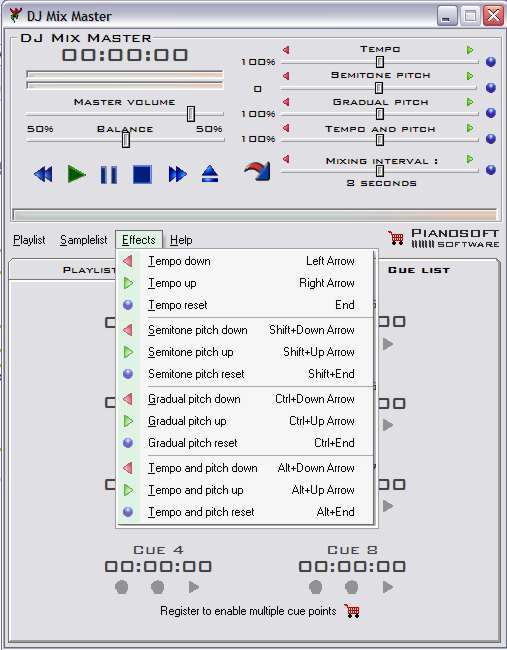This screenshot has height=650, width=507.
Task: Select the Gradual pitch down menu entry
Action: [247, 399]
